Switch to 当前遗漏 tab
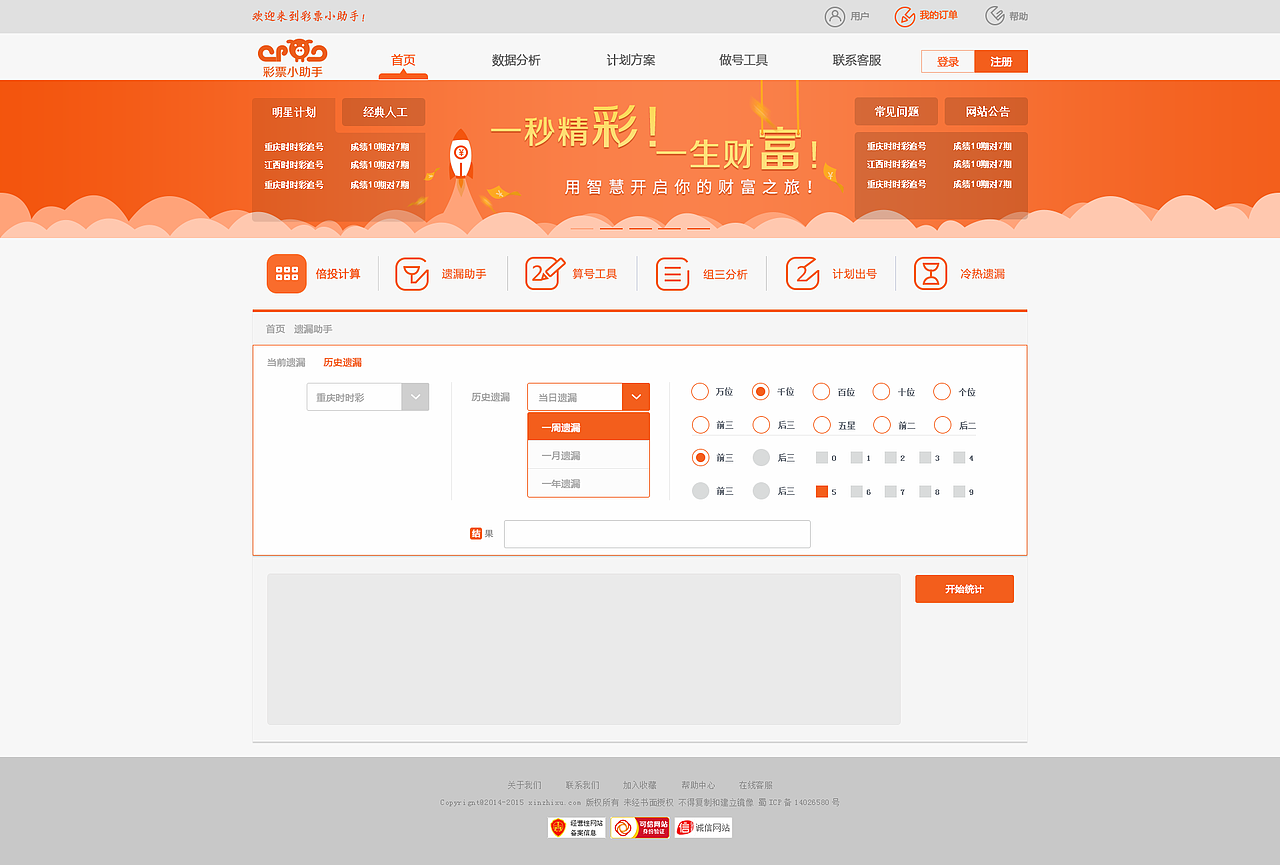This screenshot has height=865, width=1280. pos(286,362)
